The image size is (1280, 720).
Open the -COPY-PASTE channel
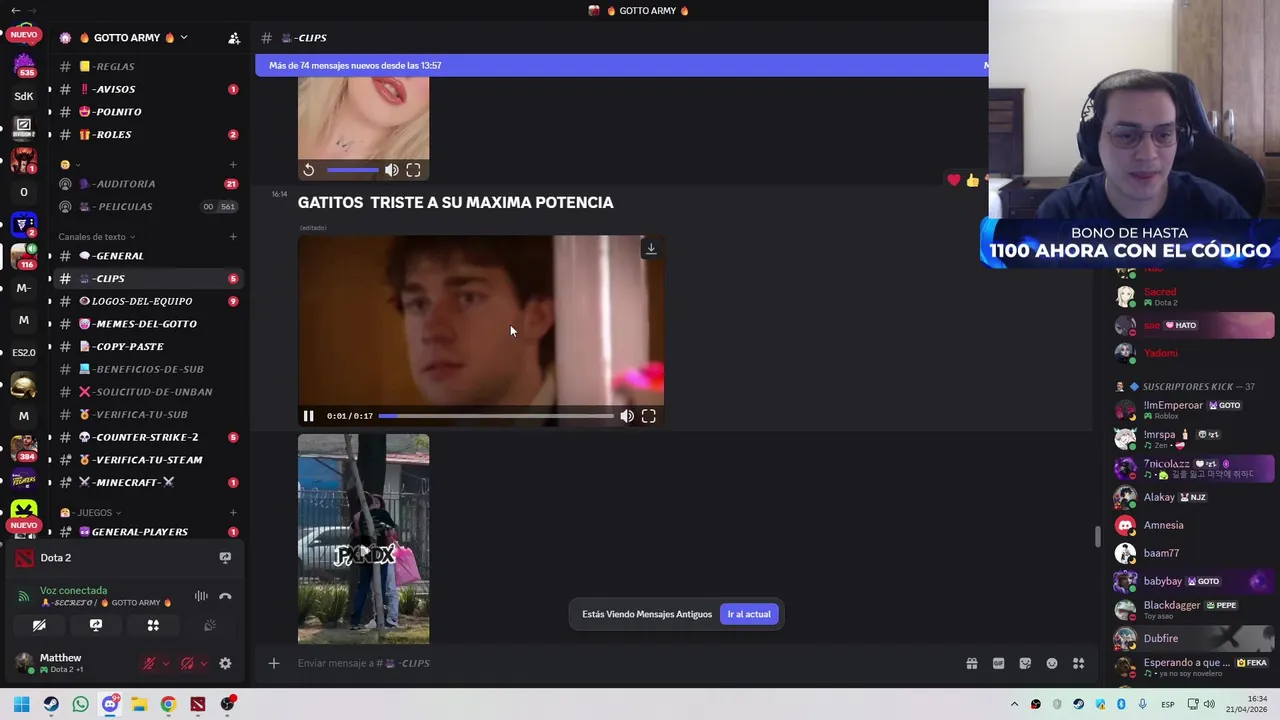pyautogui.click(x=148, y=346)
